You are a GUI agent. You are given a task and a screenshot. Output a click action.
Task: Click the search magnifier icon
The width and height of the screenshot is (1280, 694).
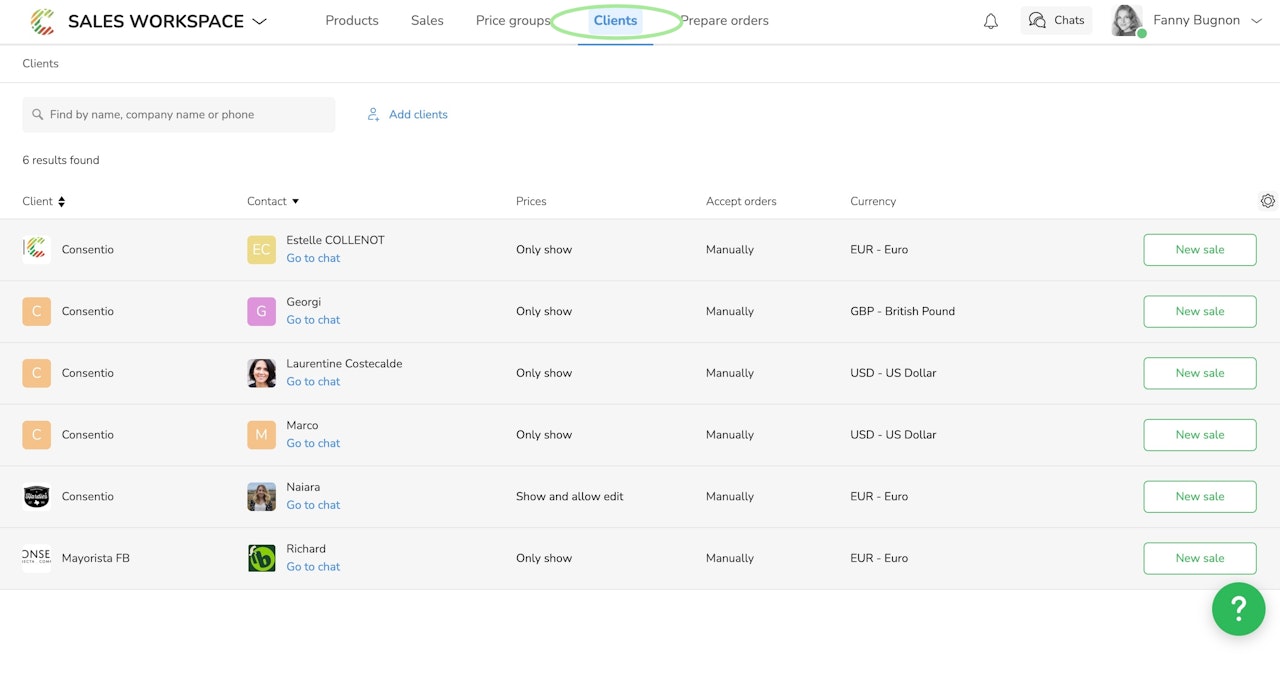coord(38,115)
